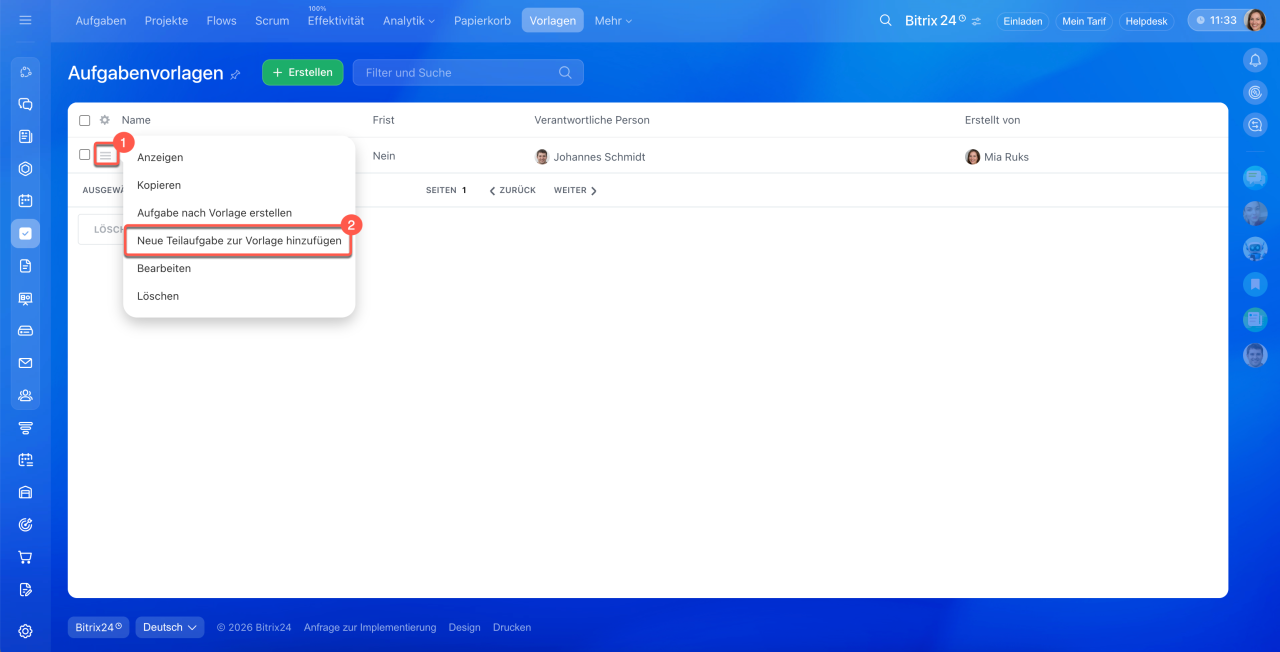Viewport: 1280px width, 652px height.
Task: Open the row actions burger menu icon
Action: point(106,155)
